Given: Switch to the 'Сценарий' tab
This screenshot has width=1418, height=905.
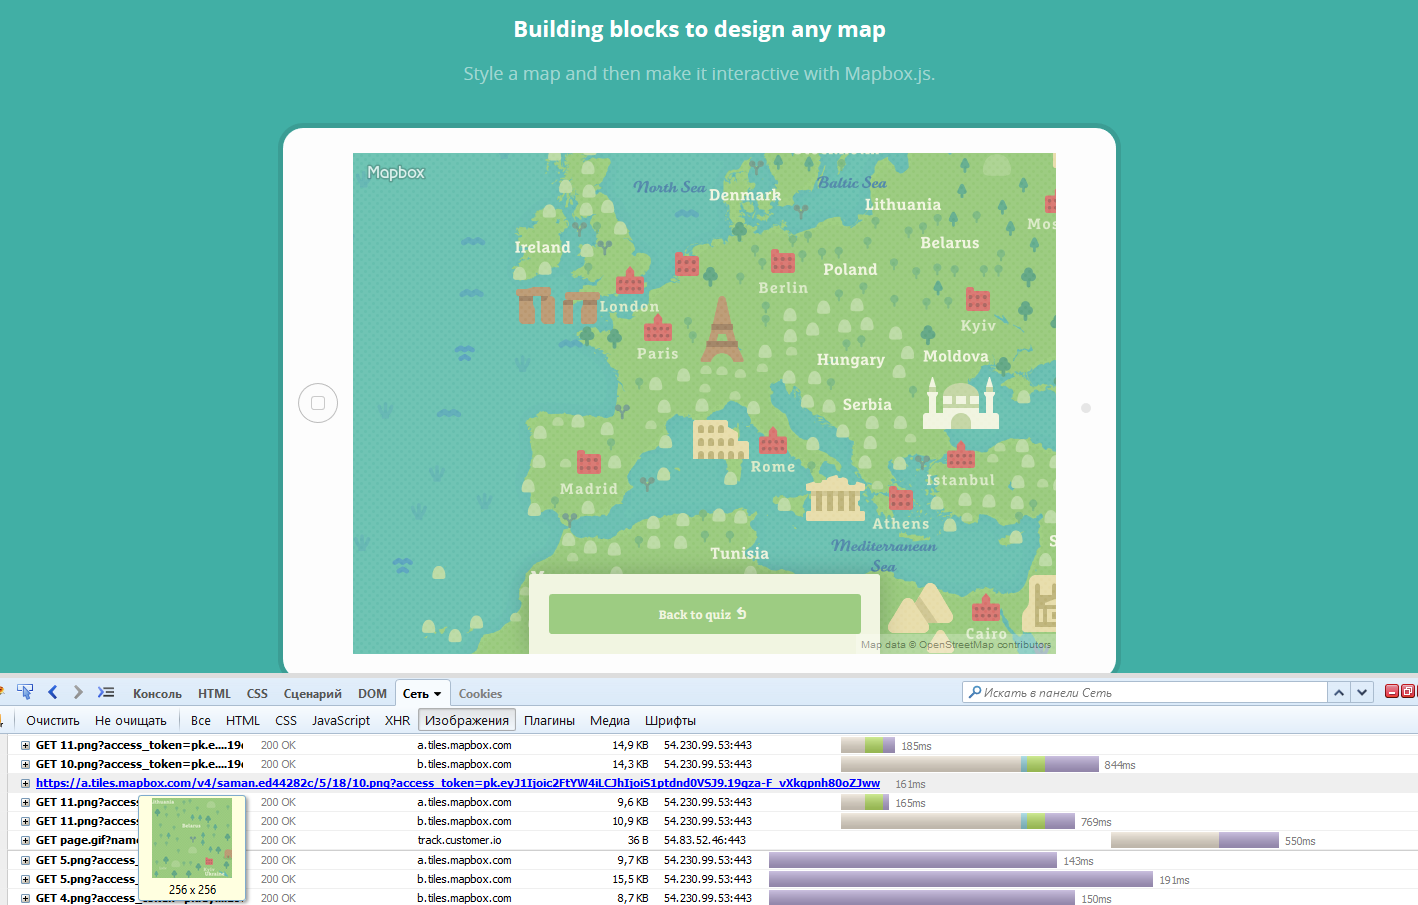Looking at the screenshot, I should tap(313, 693).
